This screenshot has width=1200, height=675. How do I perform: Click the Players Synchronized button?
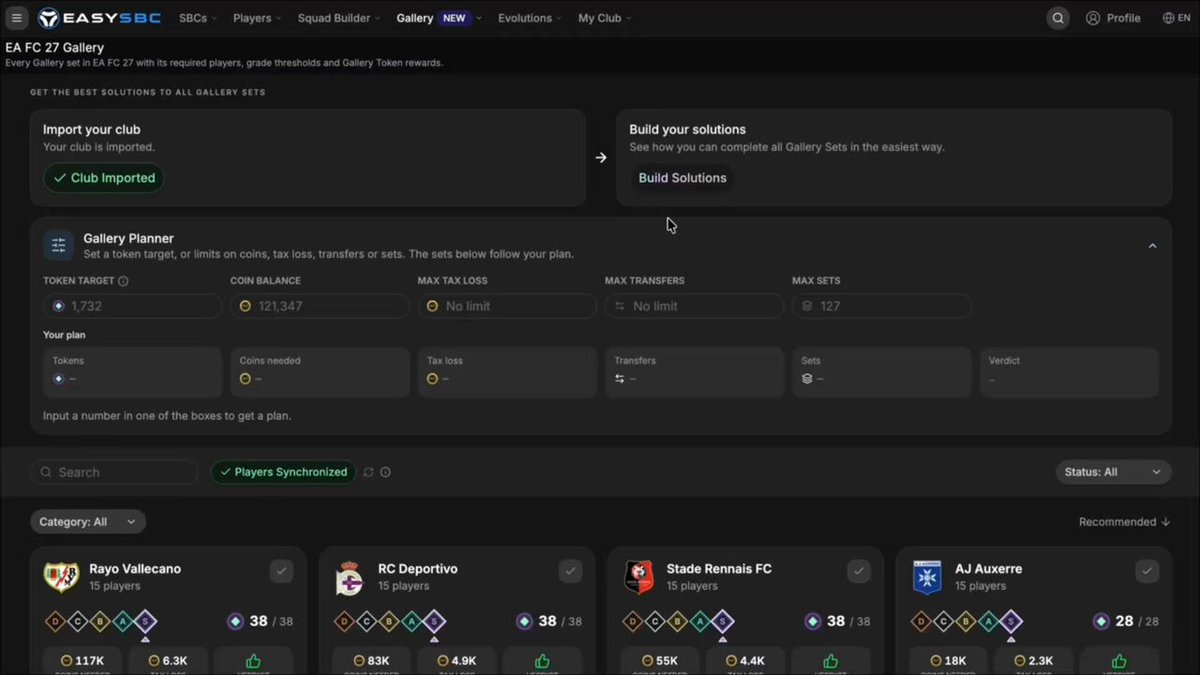coord(283,472)
